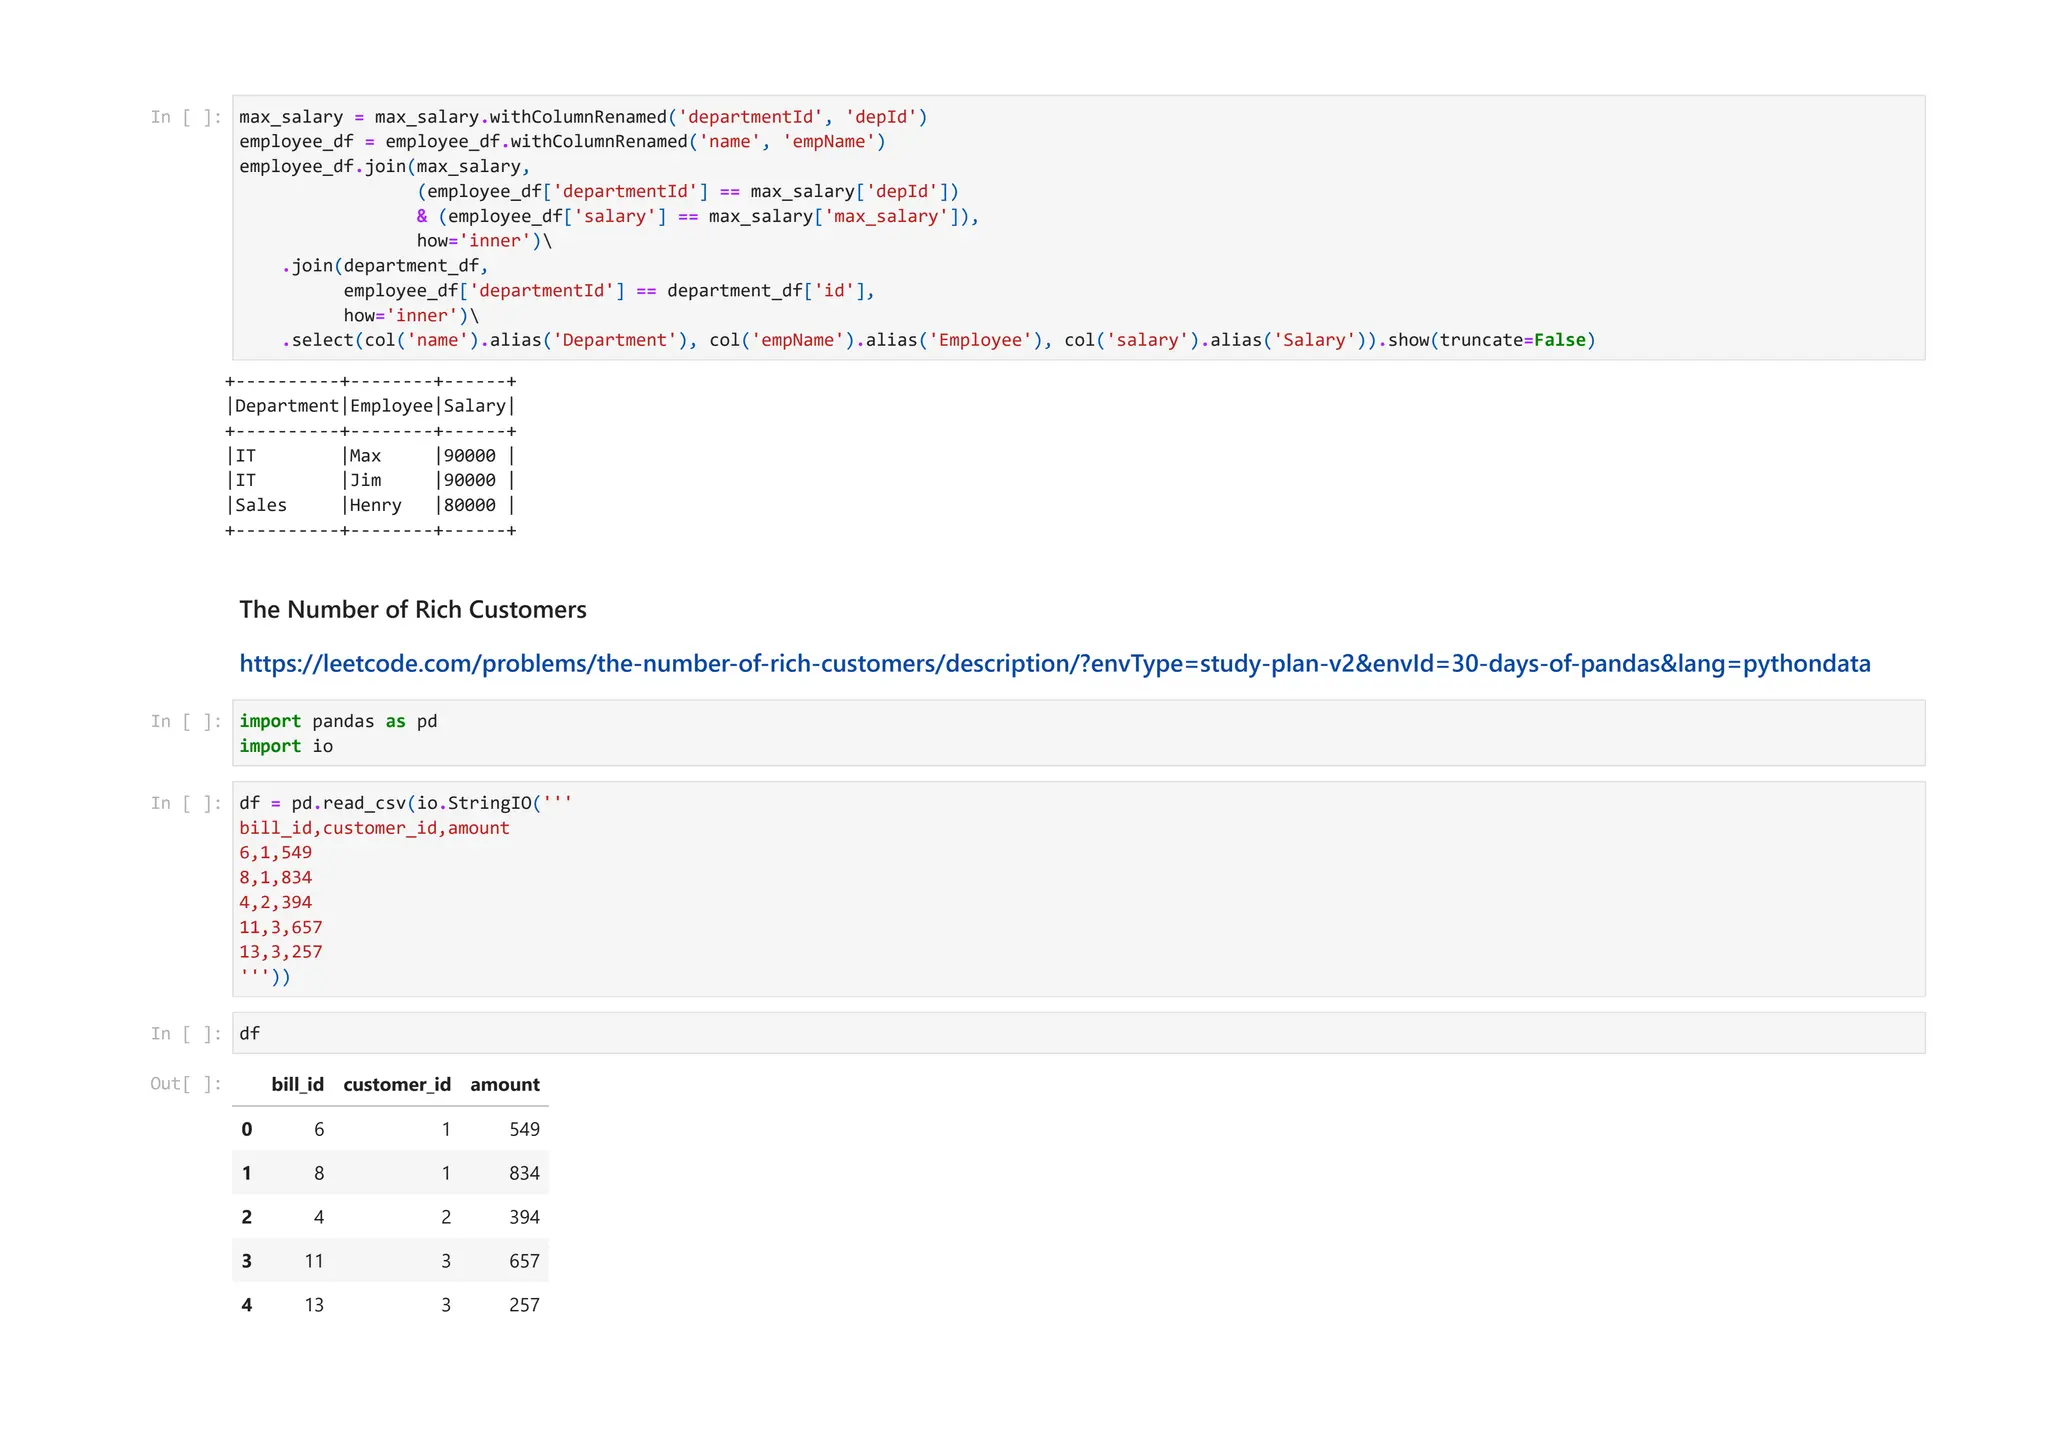This screenshot has height=1447, width=2048.
Task: Click bill_id value 11 in the table
Action: click(x=314, y=1261)
